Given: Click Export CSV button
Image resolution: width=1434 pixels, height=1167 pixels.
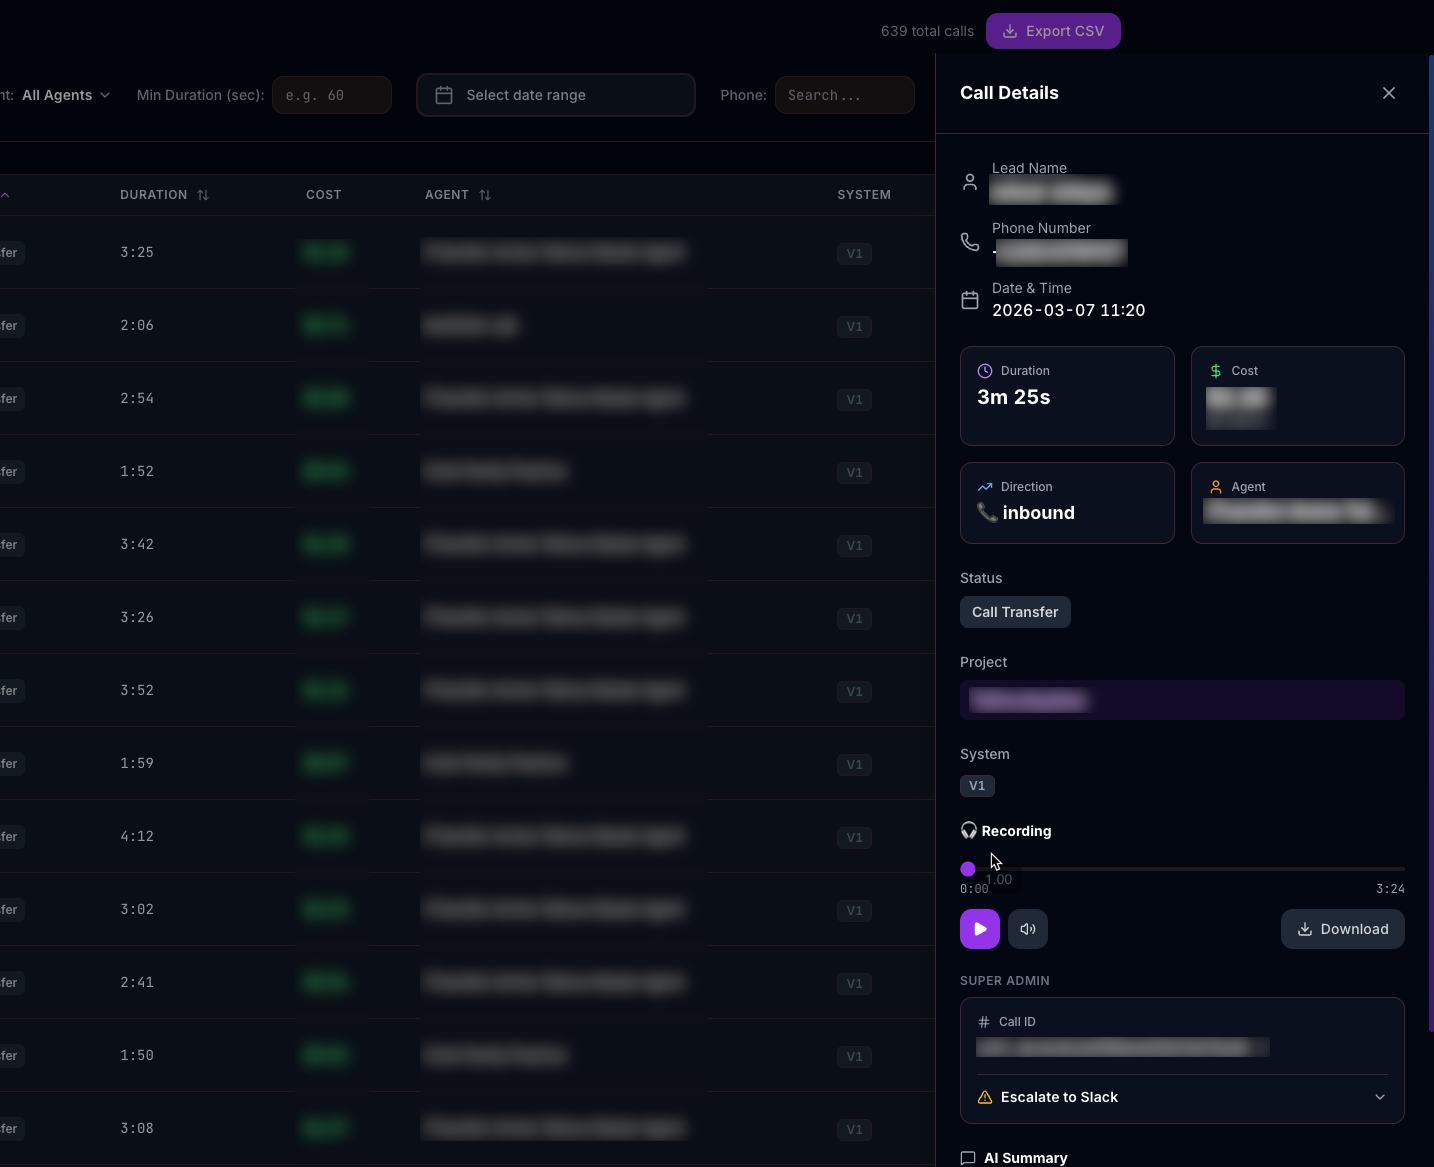Looking at the screenshot, I should click(x=1053, y=31).
